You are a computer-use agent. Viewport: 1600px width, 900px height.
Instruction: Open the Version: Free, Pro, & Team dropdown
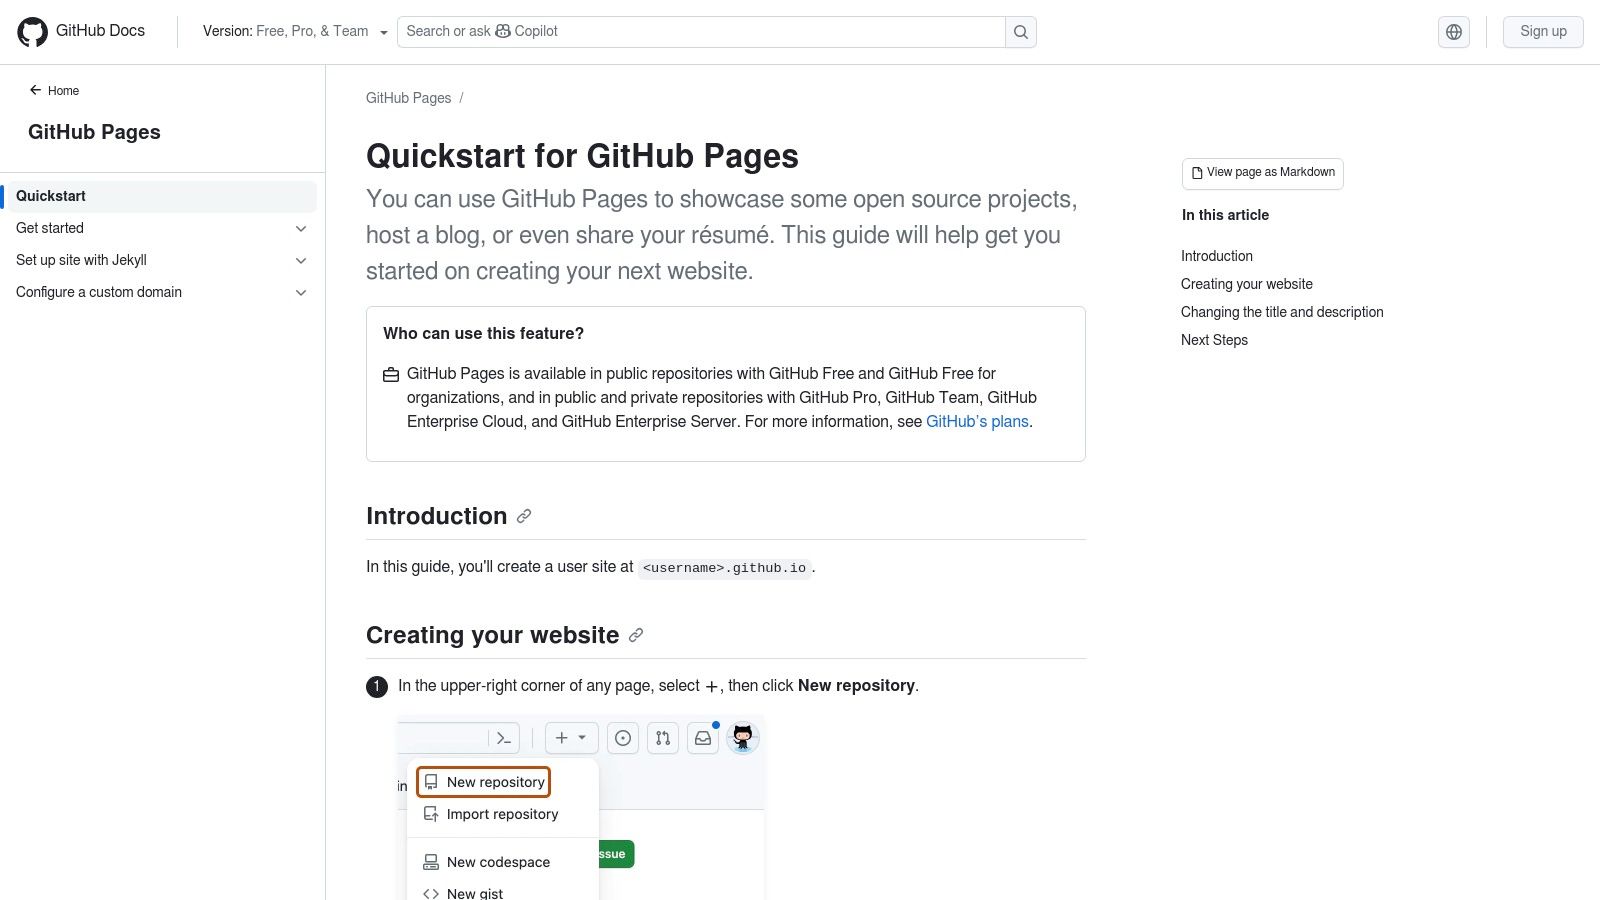(293, 31)
